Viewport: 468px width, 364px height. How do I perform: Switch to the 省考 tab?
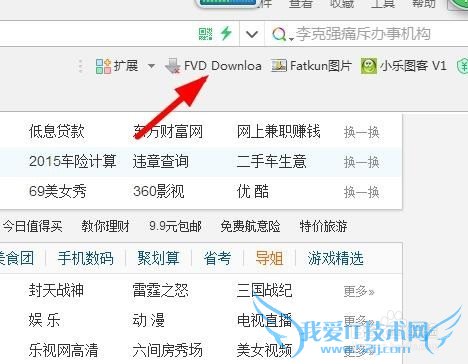point(217,258)
